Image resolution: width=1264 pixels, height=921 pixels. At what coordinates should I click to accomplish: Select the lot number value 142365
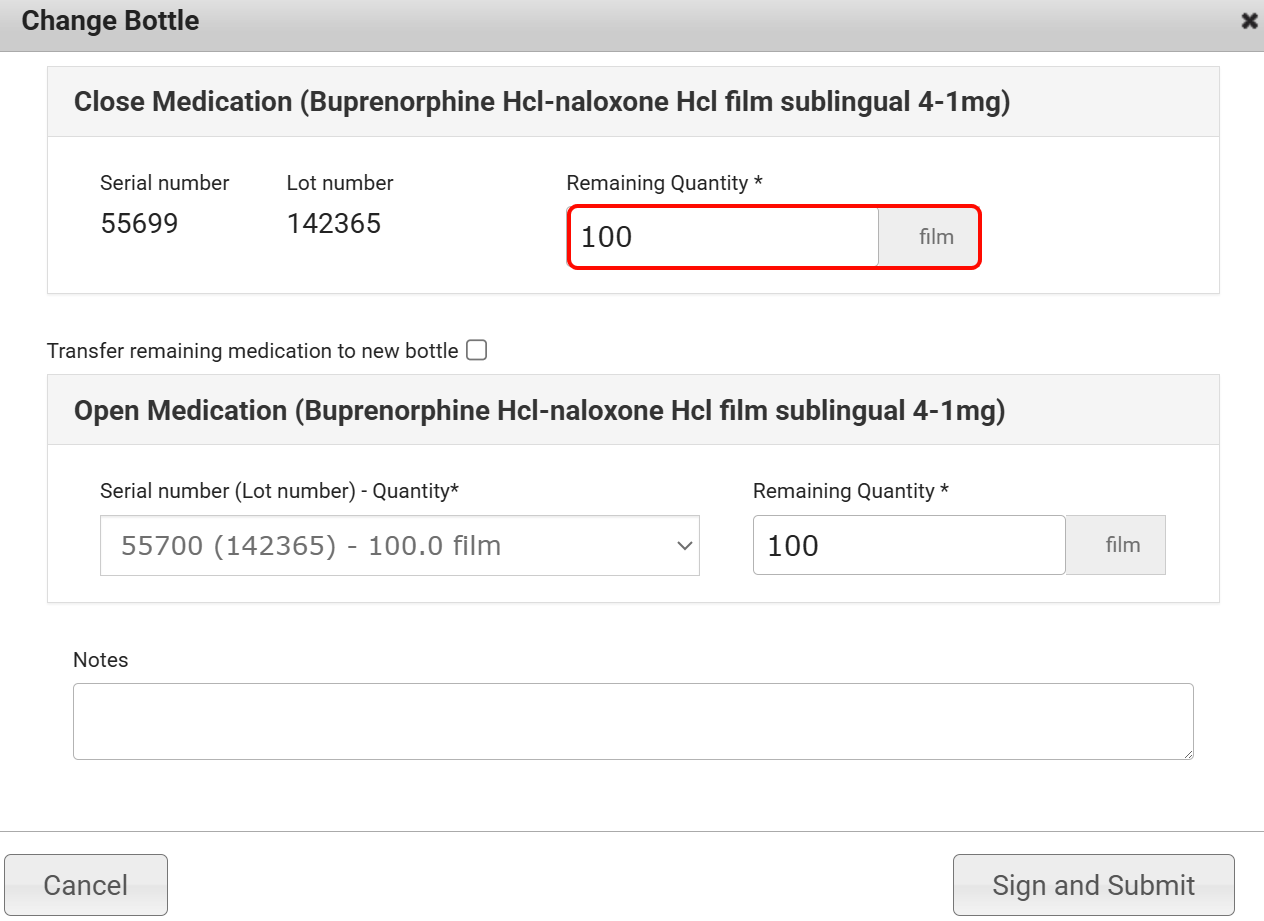(333, 224)
